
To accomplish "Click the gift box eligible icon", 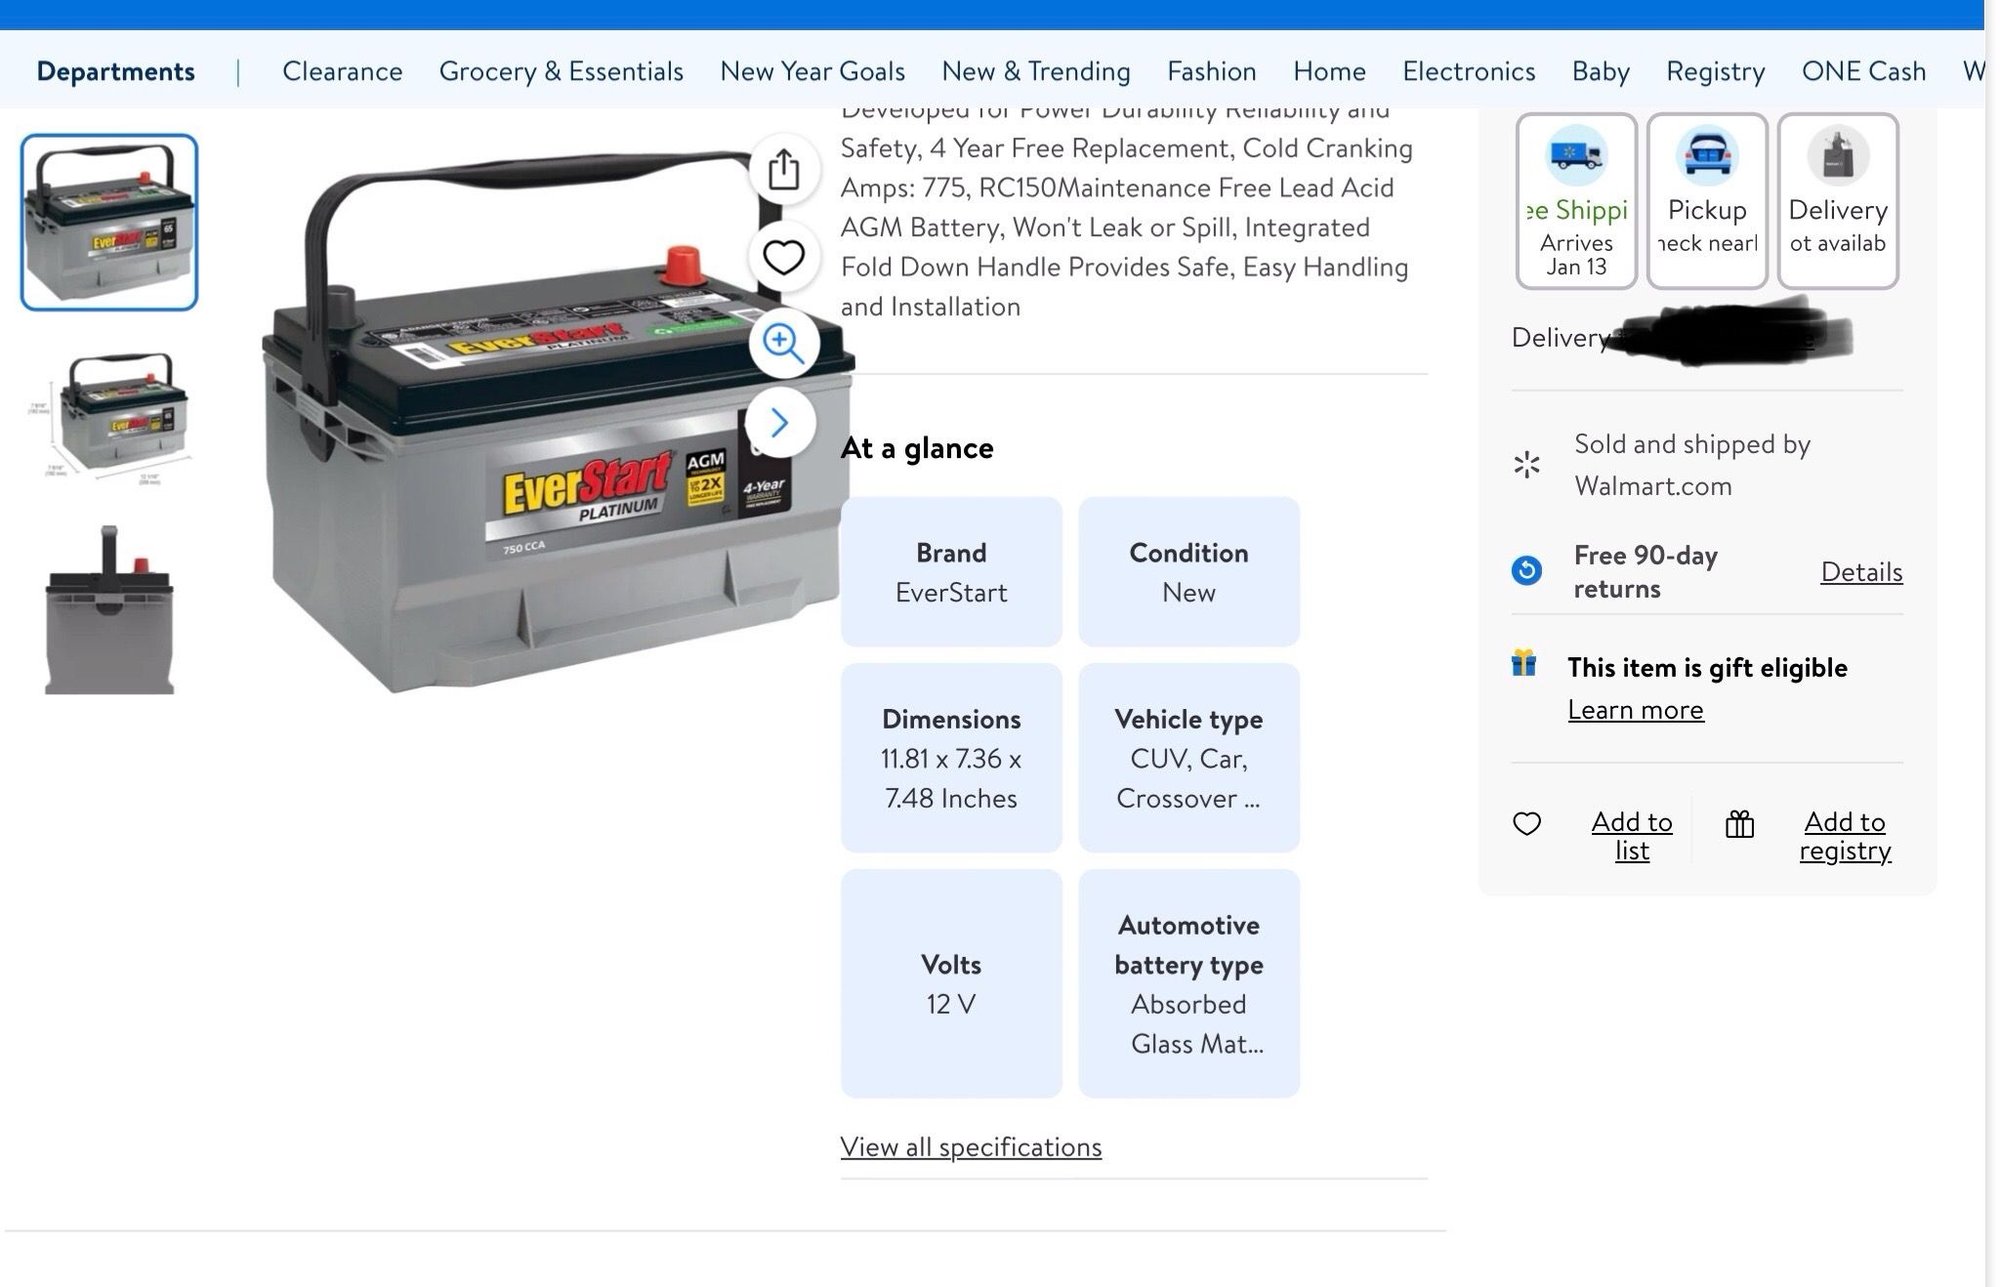I will (x=1523, y=663).
